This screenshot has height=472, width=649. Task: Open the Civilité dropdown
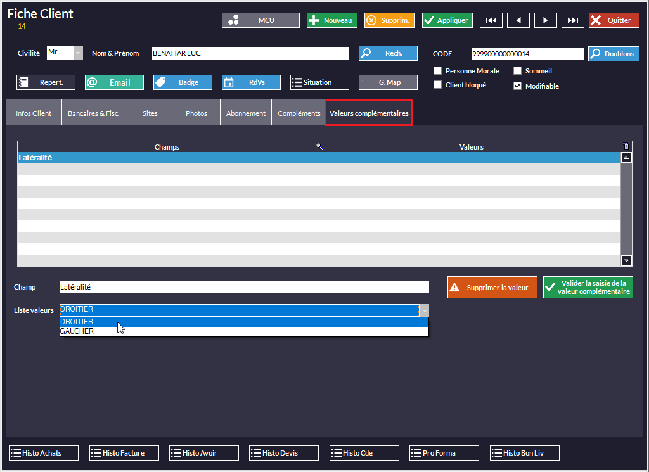click(80, 52)
